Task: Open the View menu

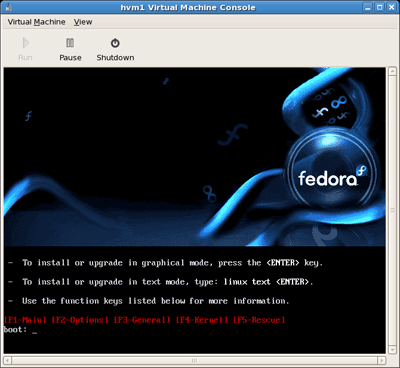Action: pos(83,22)
